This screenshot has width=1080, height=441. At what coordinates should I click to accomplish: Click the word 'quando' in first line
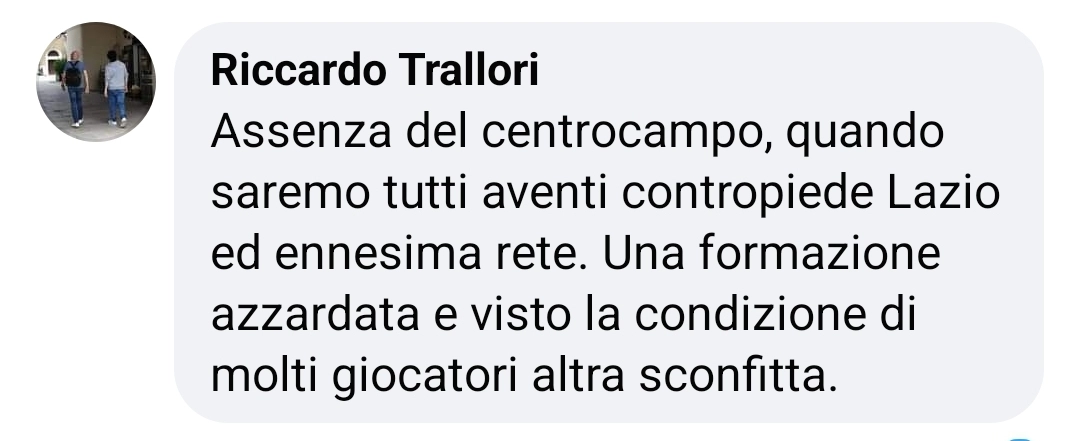[865, 134]
